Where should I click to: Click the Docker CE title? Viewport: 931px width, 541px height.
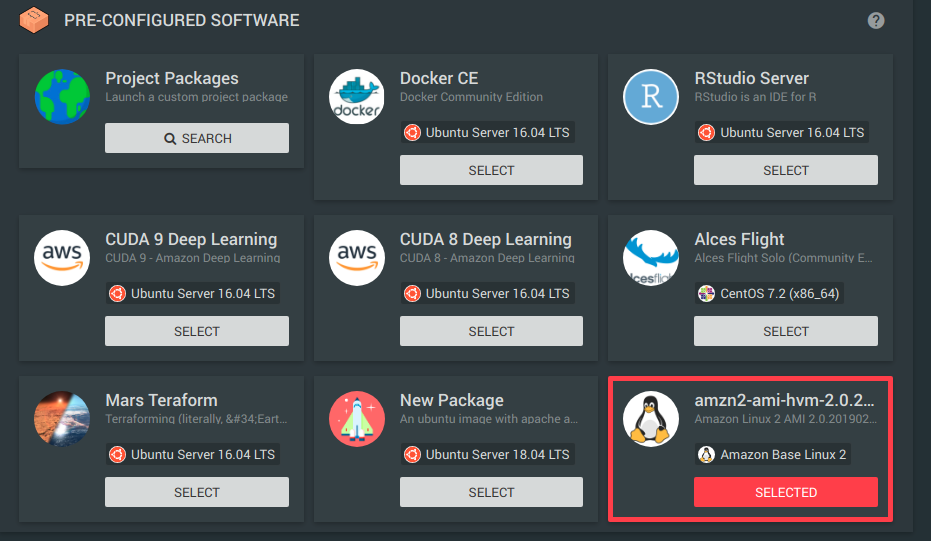[439, 78]
